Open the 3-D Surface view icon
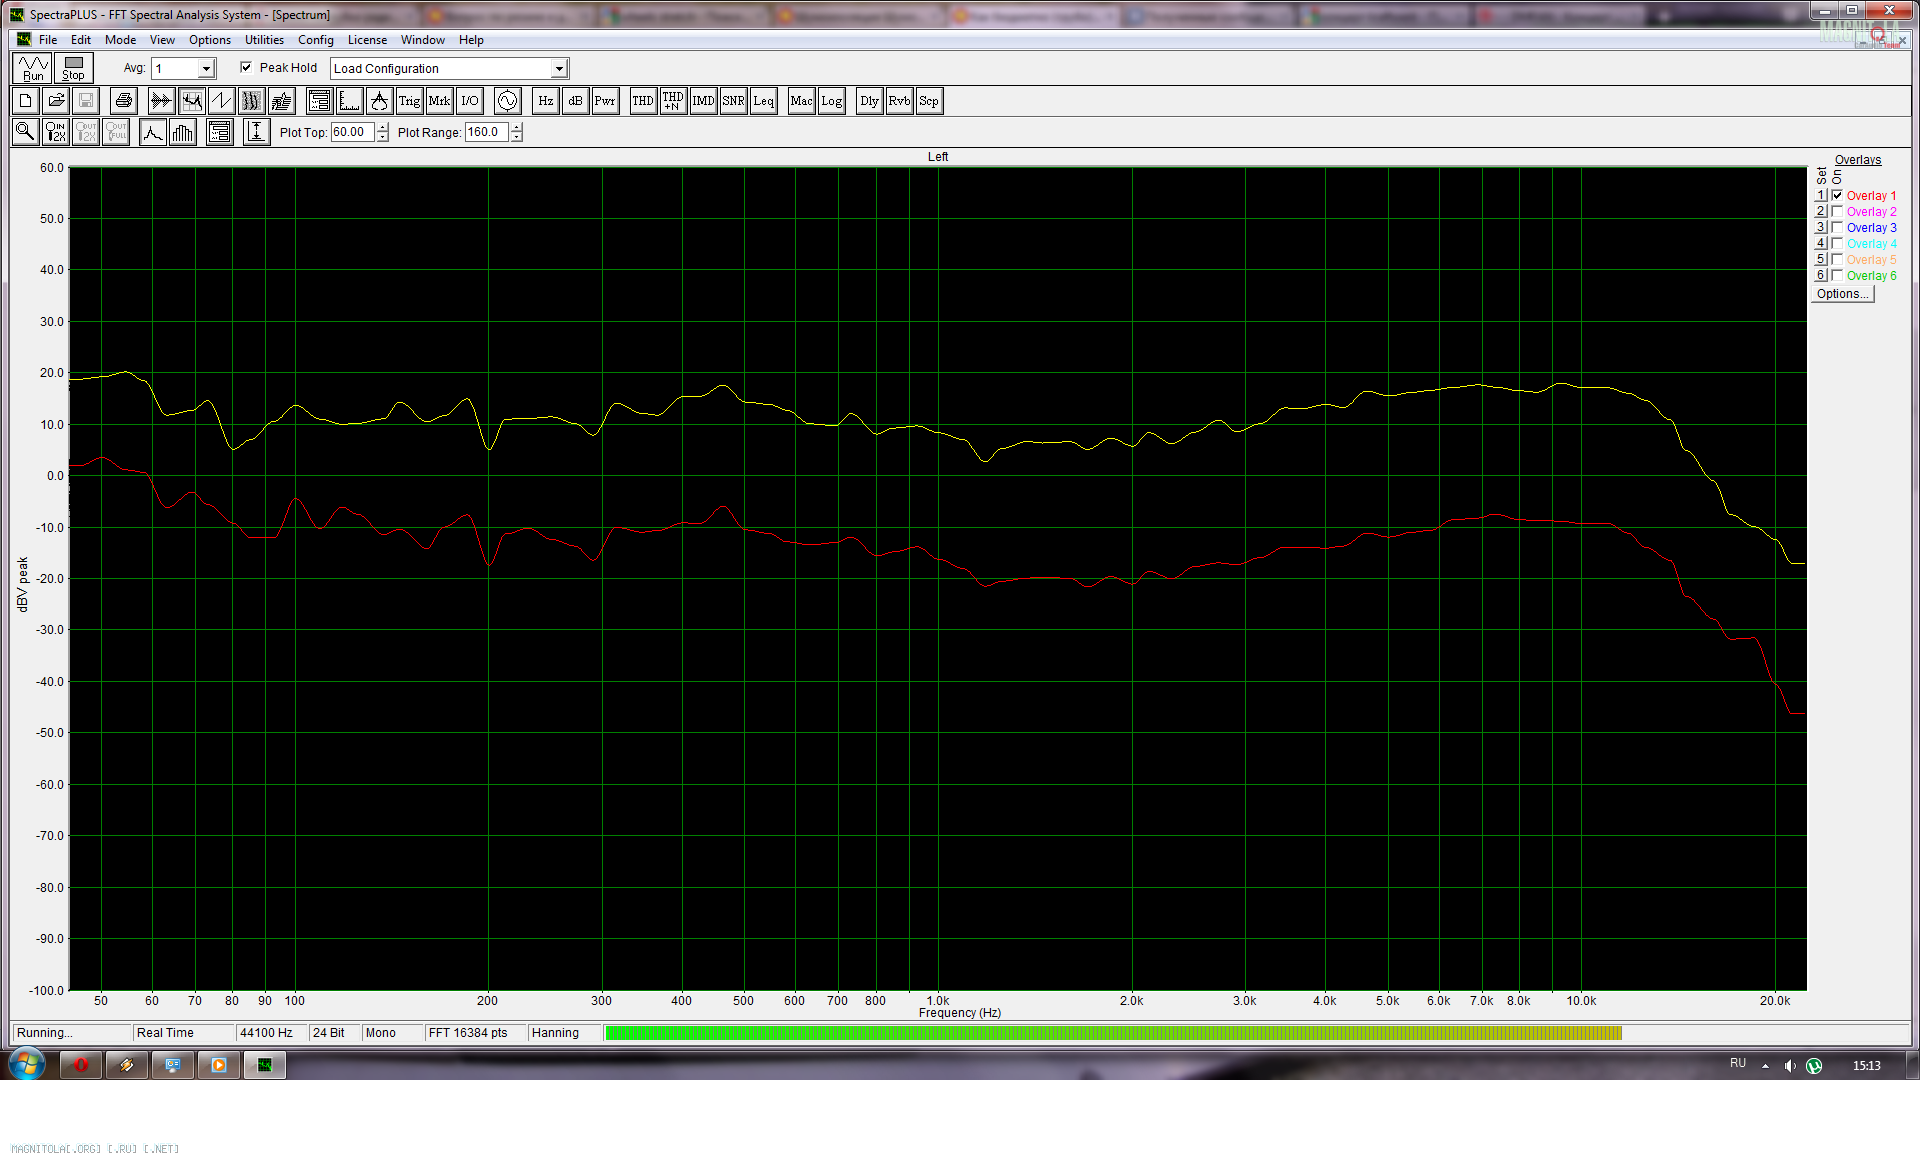This screenshot has width=1920, height=1158. 282,101
